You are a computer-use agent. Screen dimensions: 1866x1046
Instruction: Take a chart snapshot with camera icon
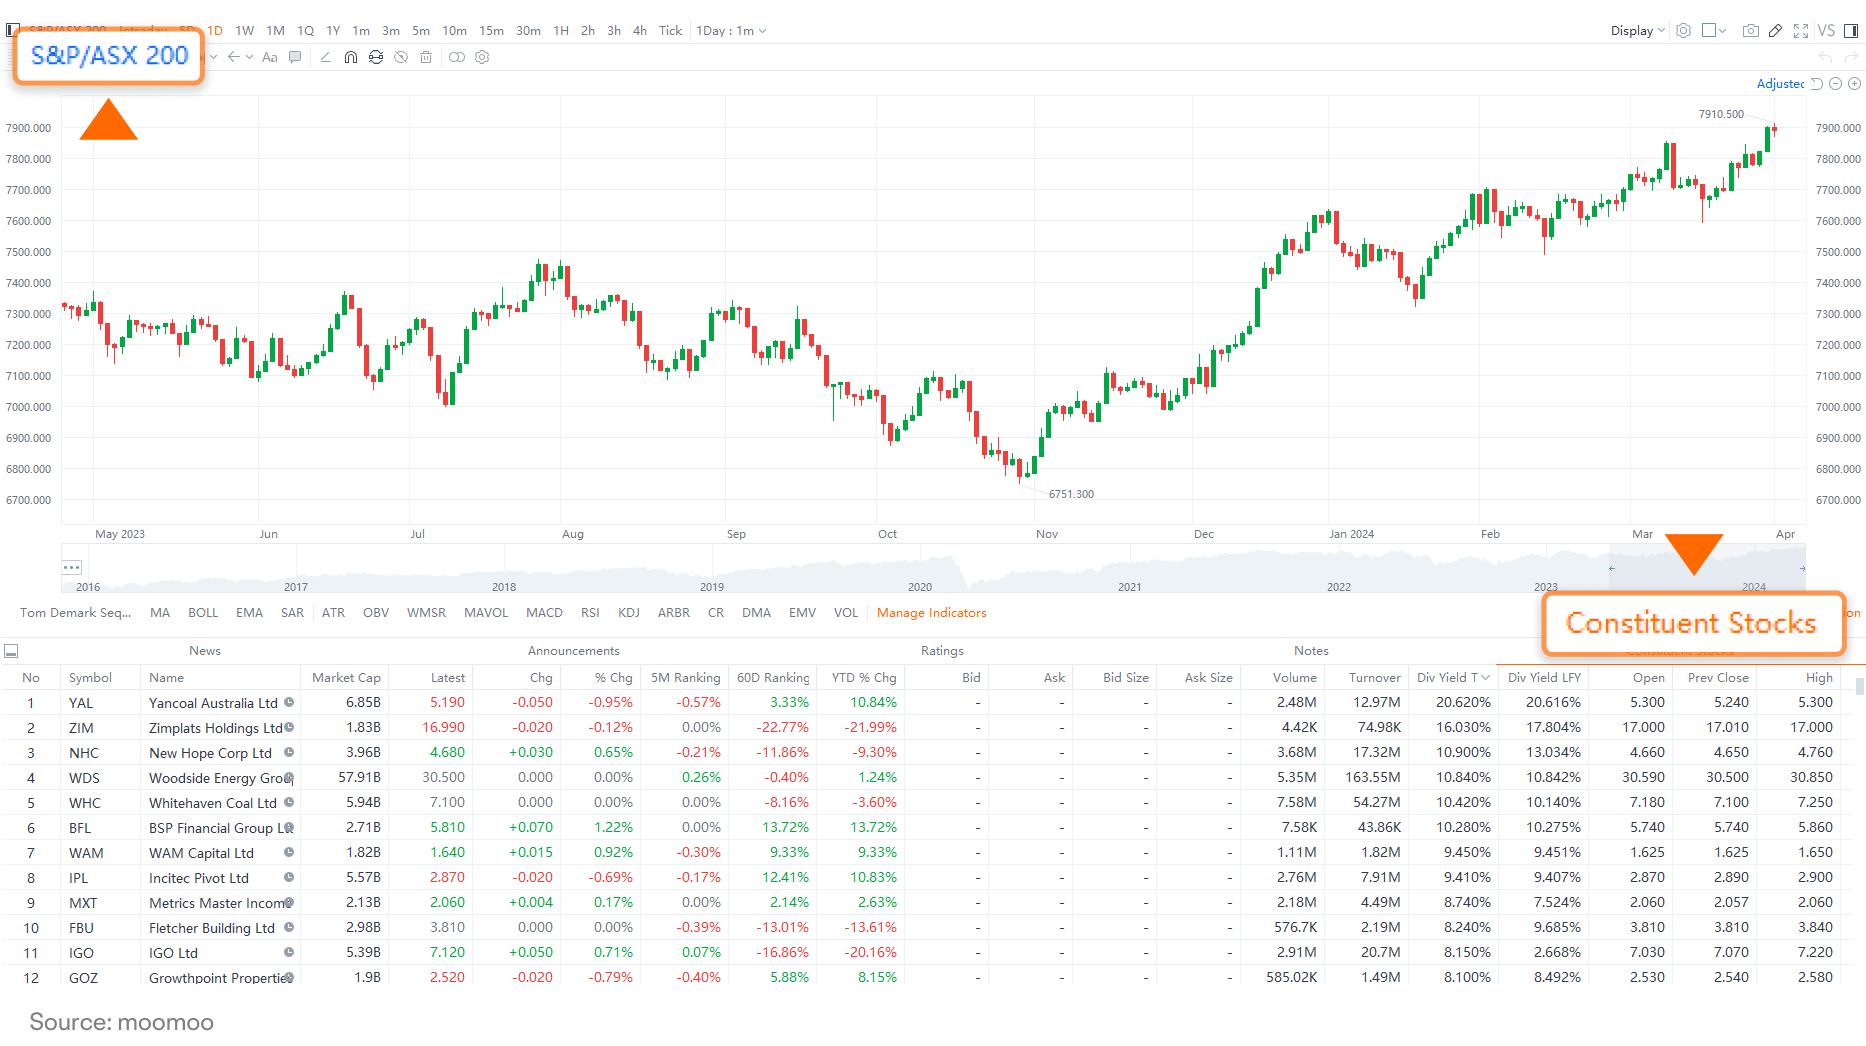[x=1750, y=31]
